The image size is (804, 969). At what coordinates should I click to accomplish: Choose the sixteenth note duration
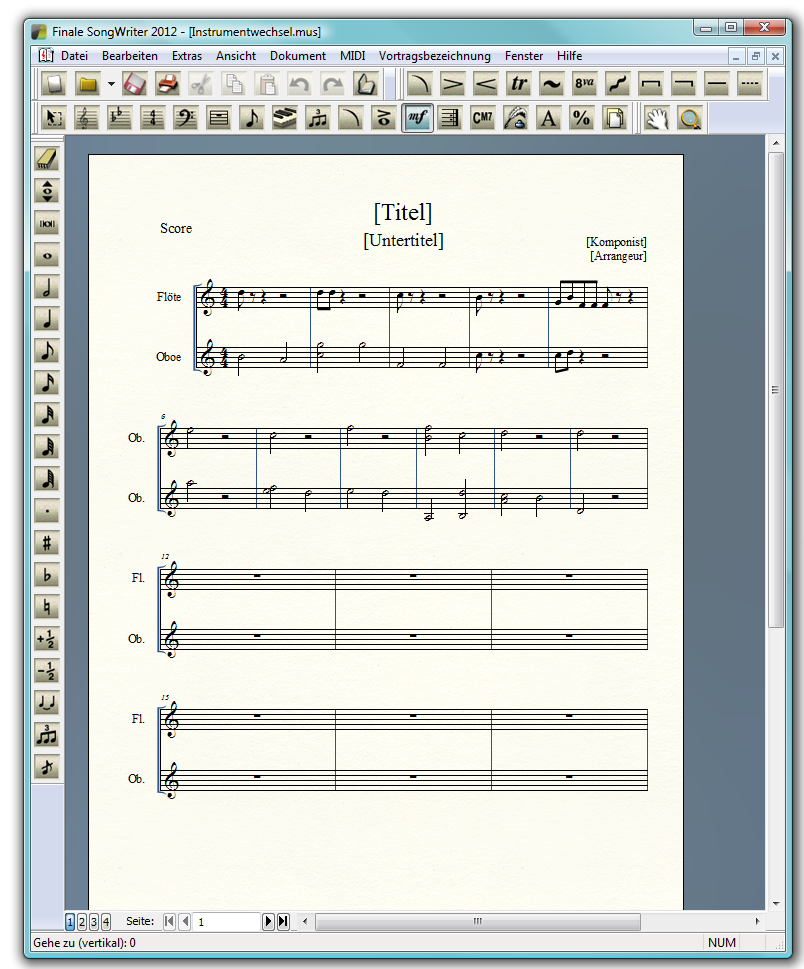(x=48, y=383)
